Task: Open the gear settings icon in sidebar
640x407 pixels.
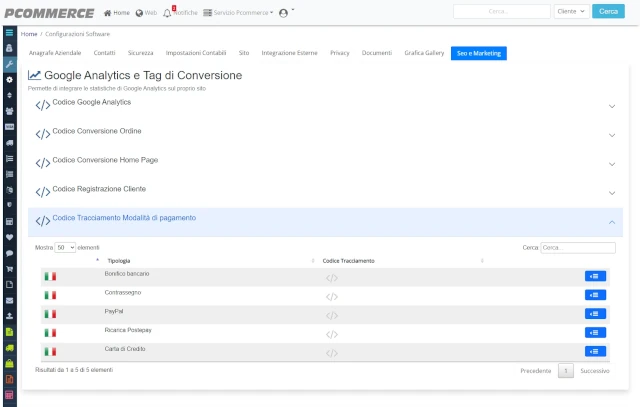Action: click(9, 80)
